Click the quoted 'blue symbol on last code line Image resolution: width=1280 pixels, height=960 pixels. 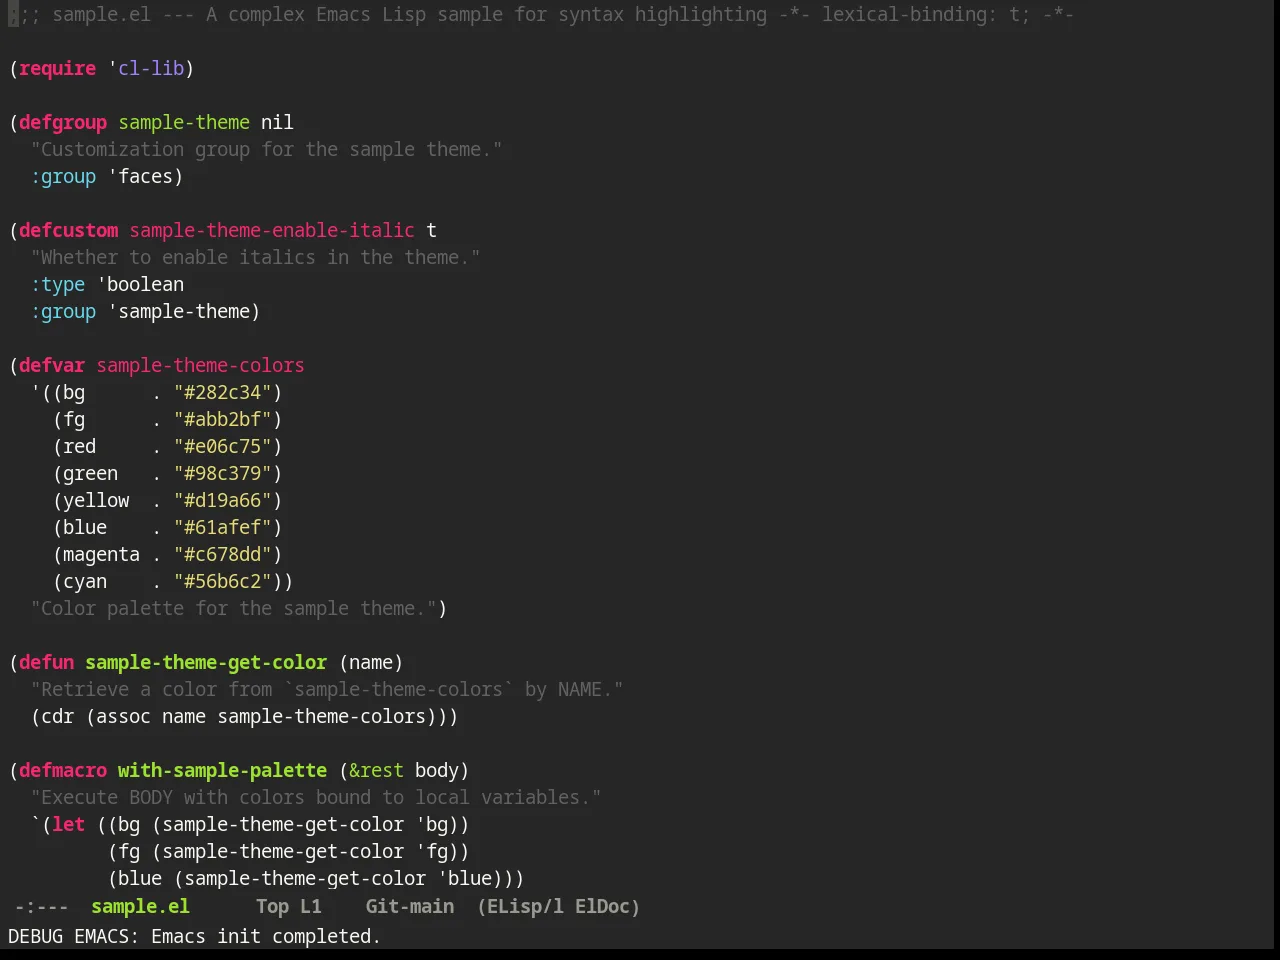click(464, 878)
